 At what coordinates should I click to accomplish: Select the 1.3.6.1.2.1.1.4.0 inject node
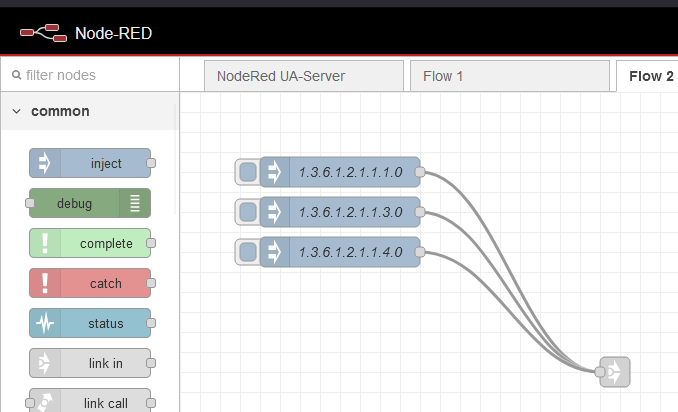pos(340,252)
